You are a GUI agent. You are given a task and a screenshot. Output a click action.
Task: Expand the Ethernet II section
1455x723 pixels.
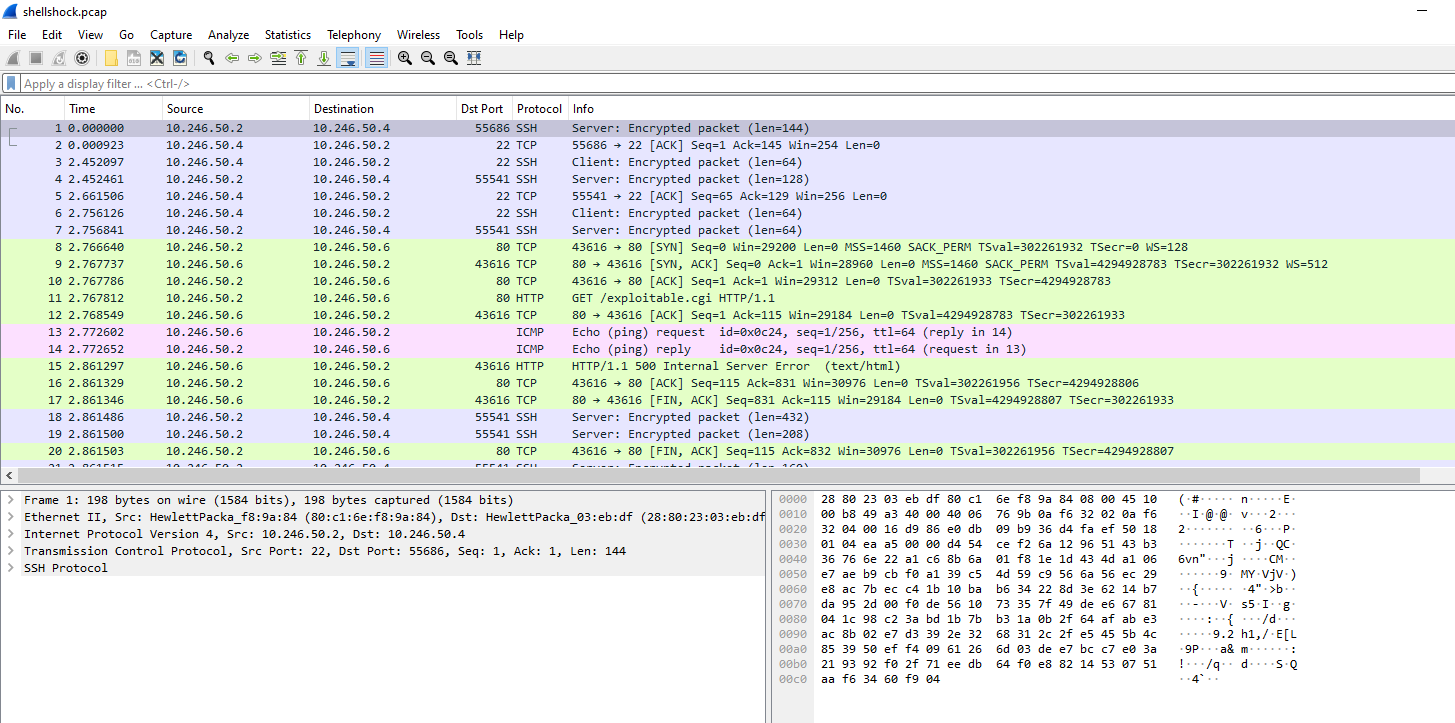[10, 517]
